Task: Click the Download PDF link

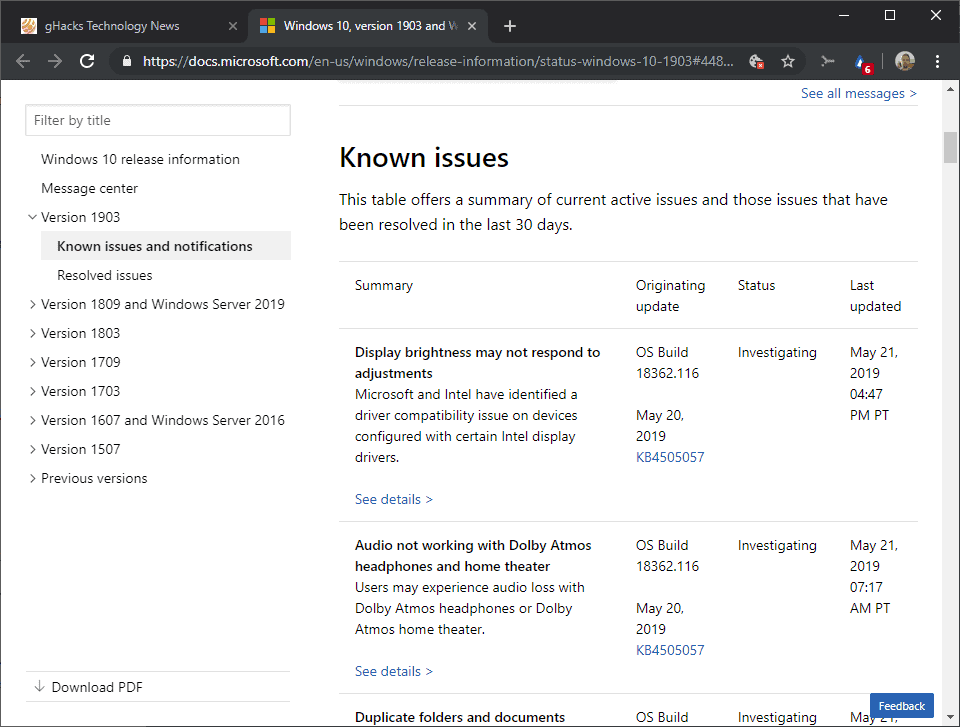Action: click(x=97, y=687)
